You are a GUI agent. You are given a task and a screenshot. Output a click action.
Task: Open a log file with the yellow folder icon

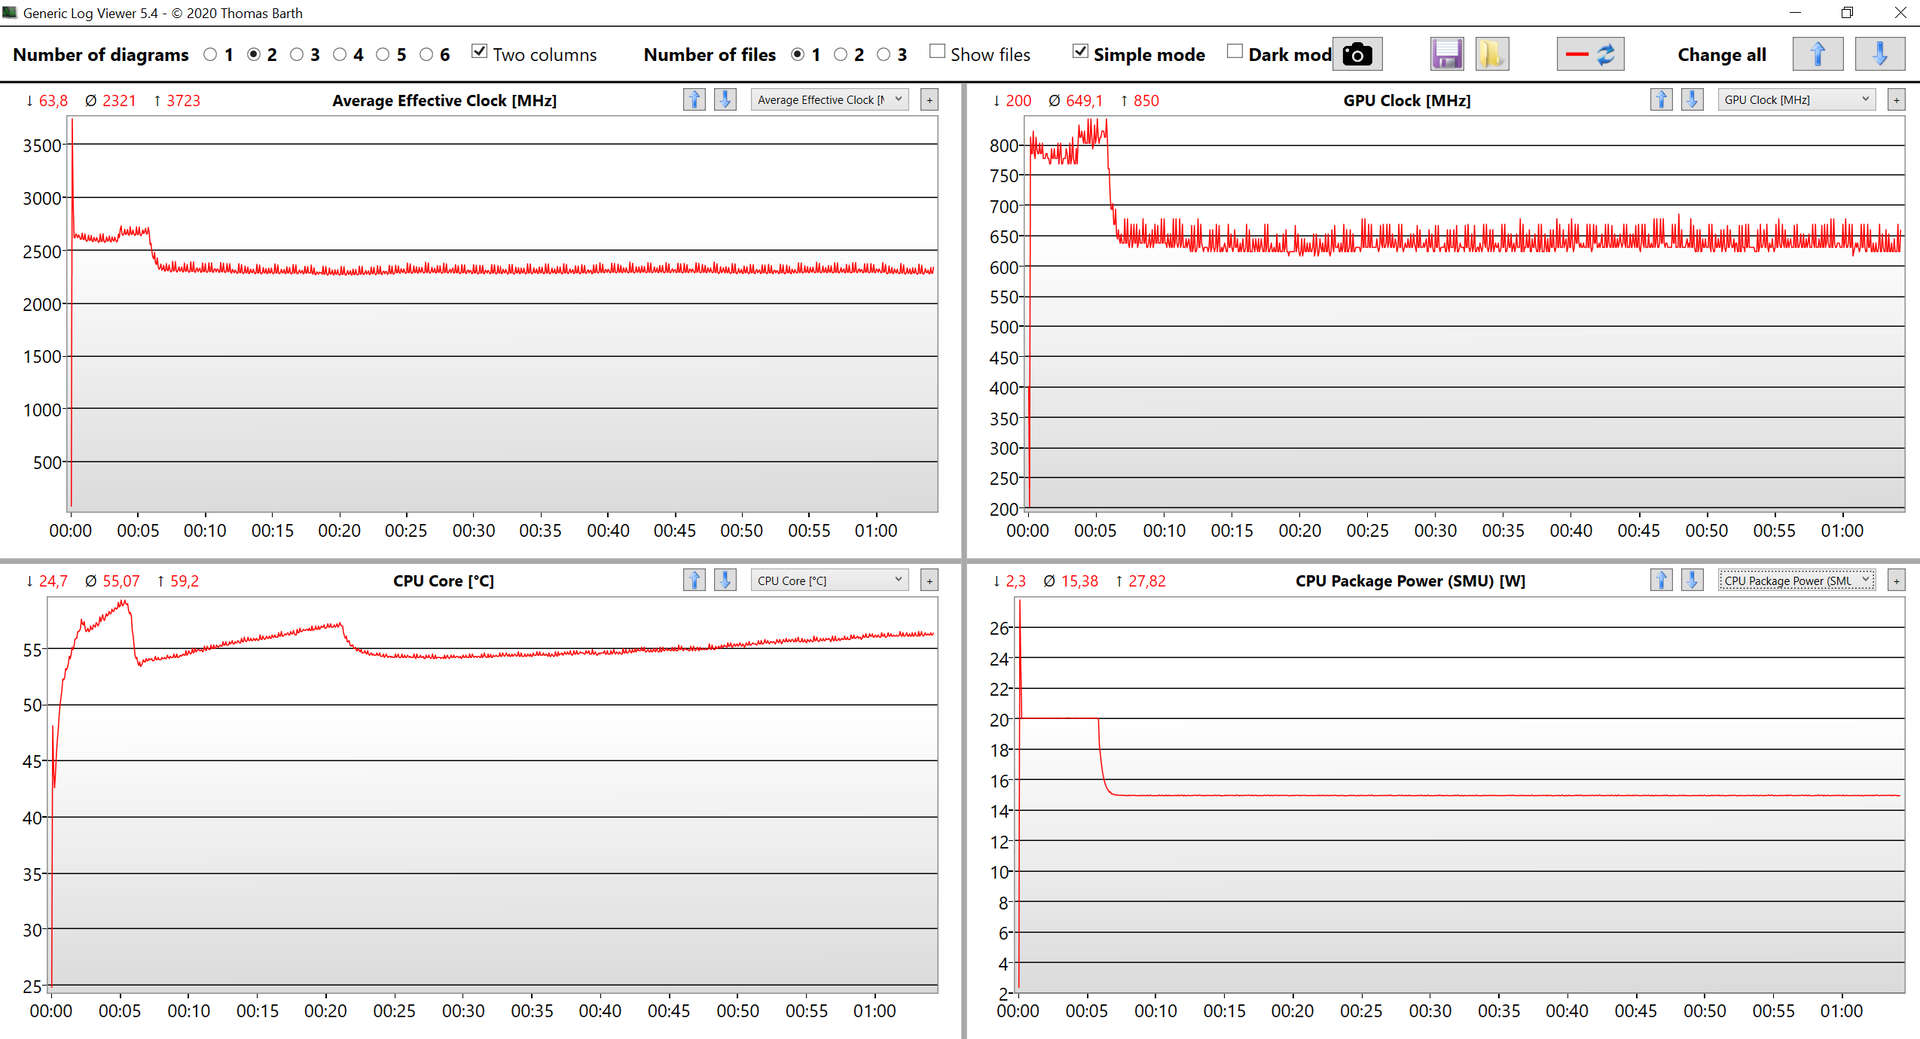1491,54
